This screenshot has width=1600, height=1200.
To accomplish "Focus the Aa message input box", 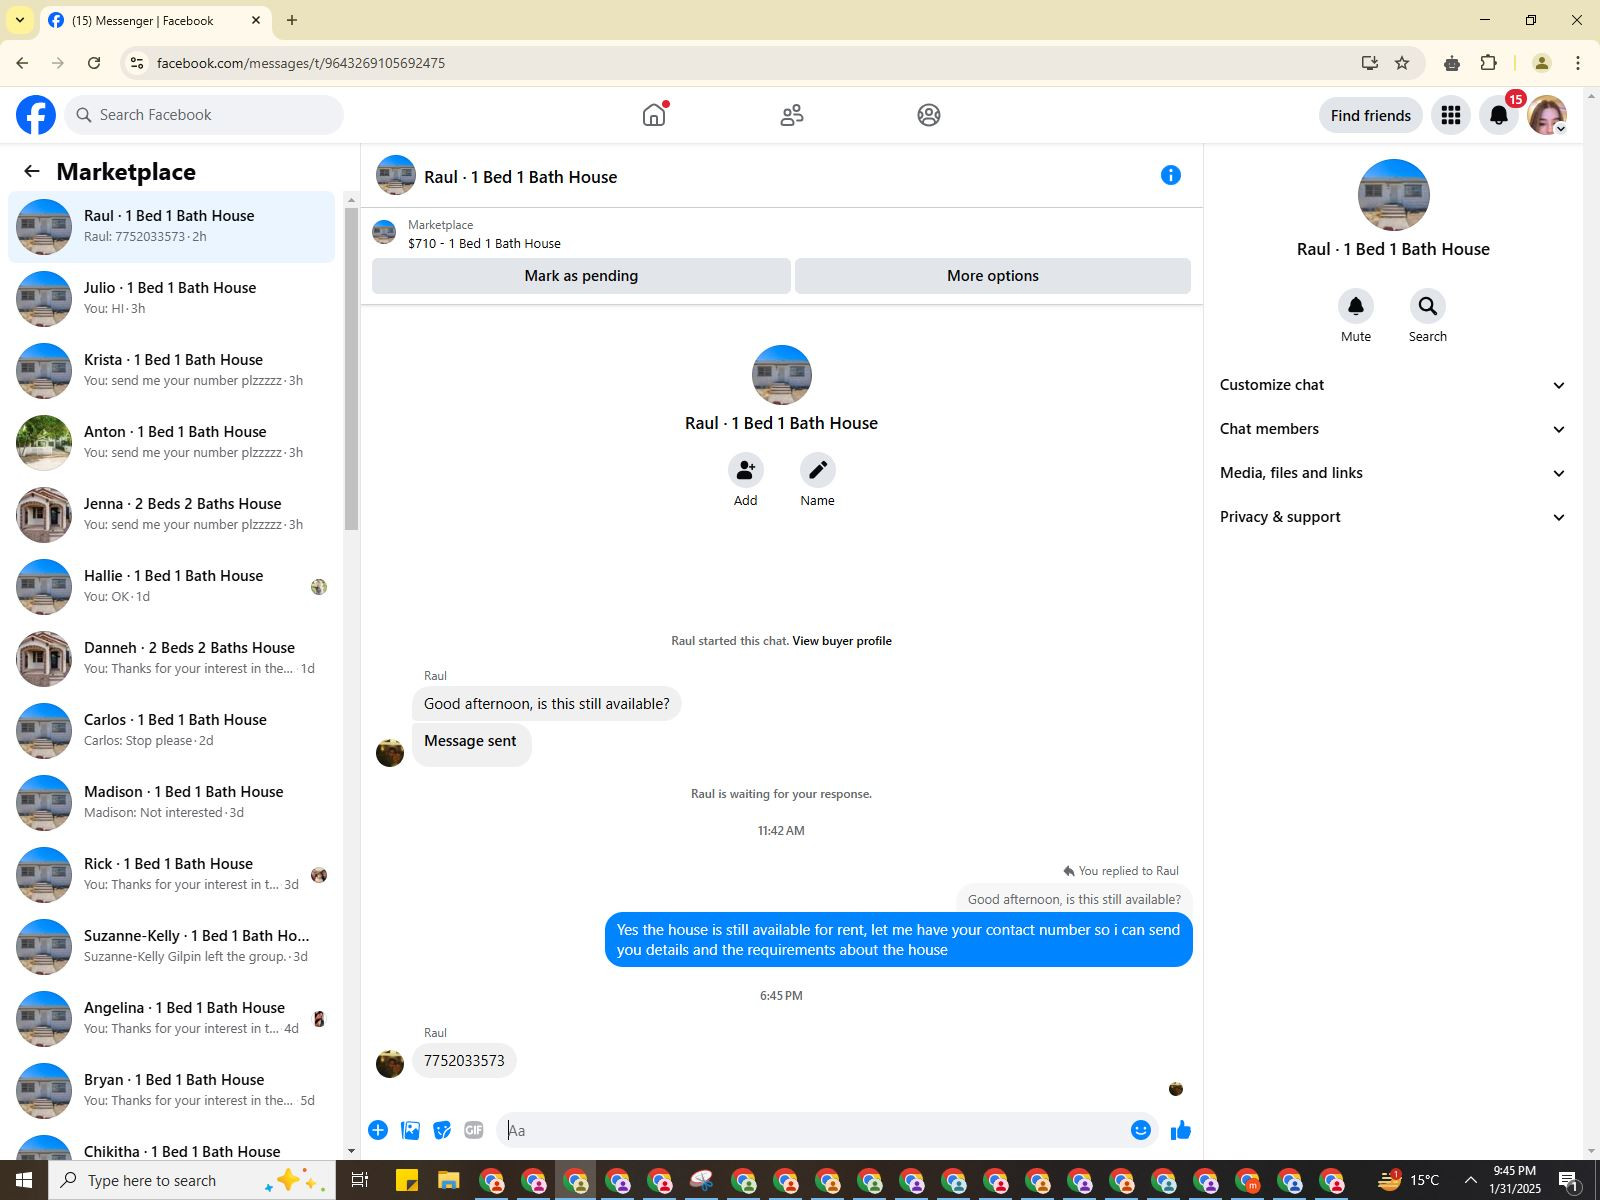I will point(810,1130).
